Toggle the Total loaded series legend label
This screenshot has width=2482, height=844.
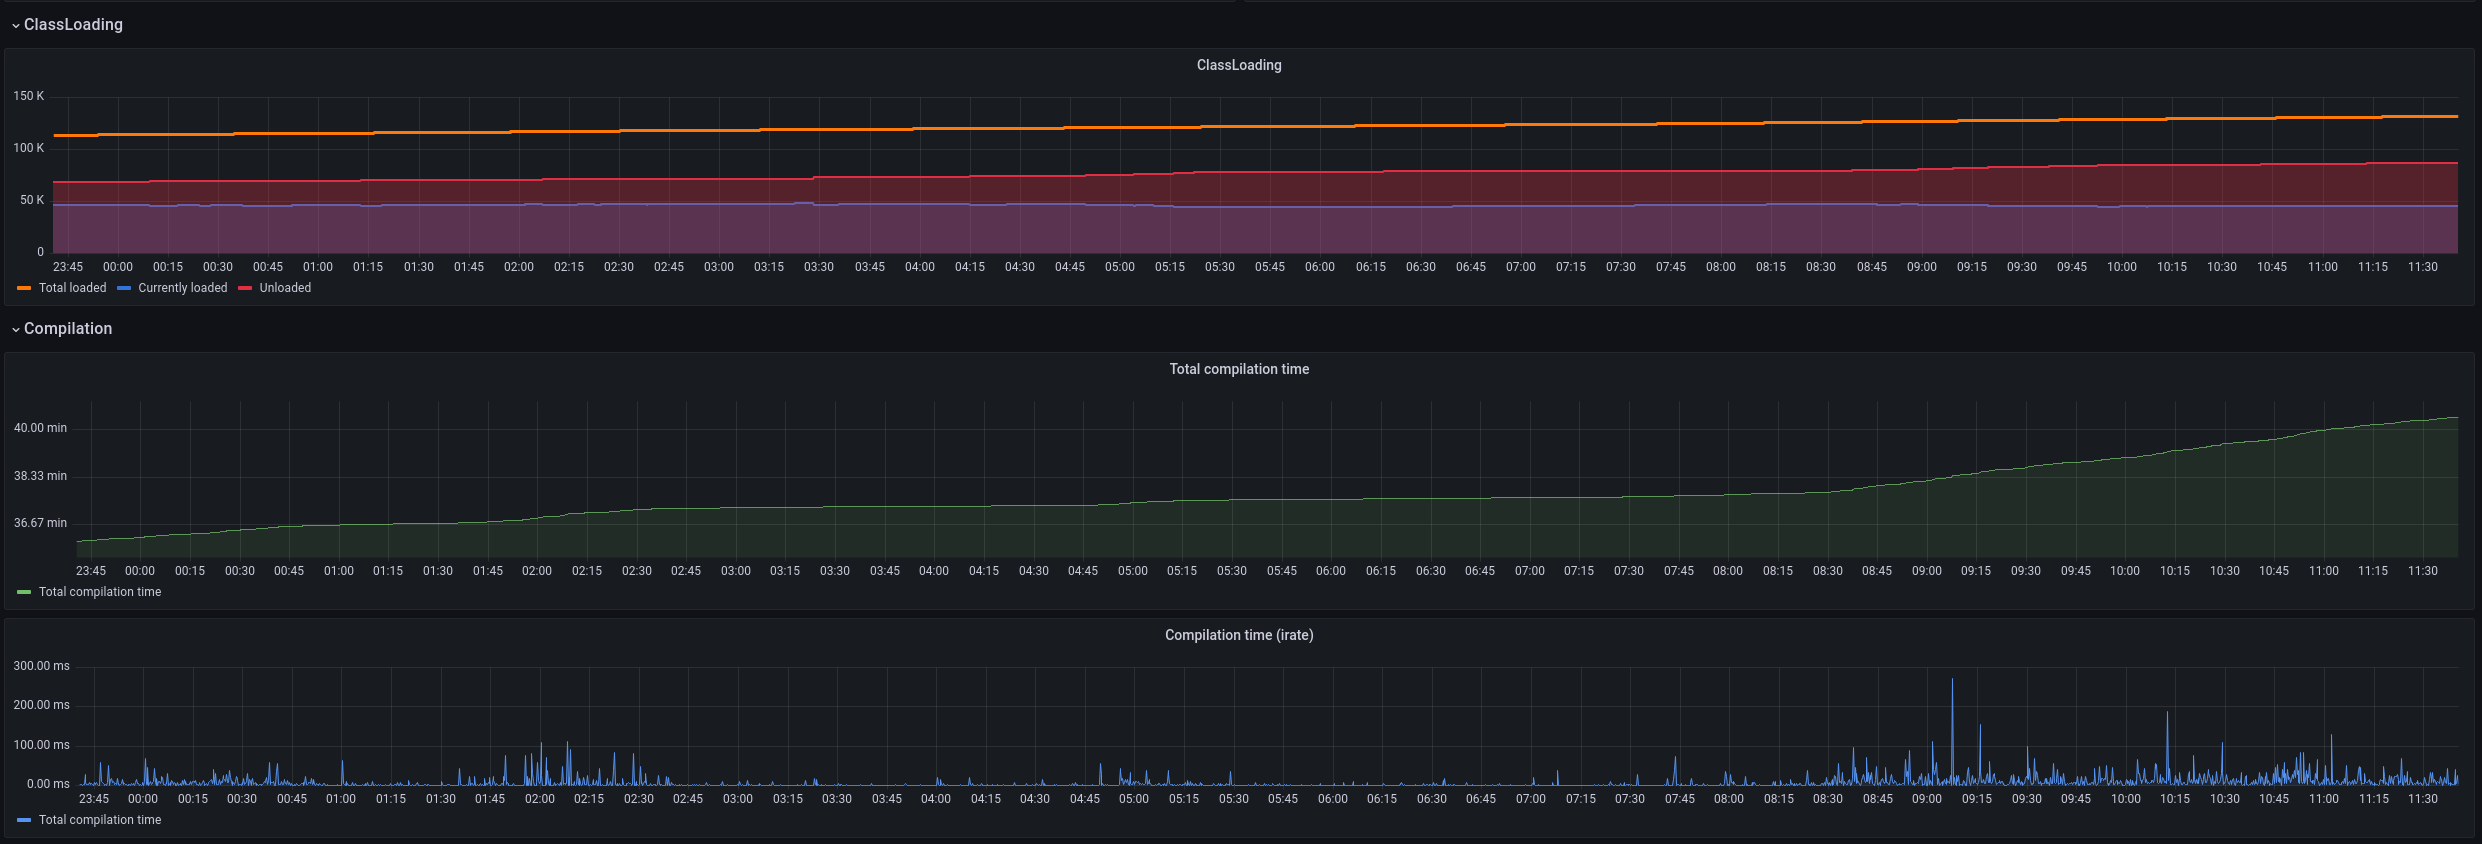click(73, 288)
